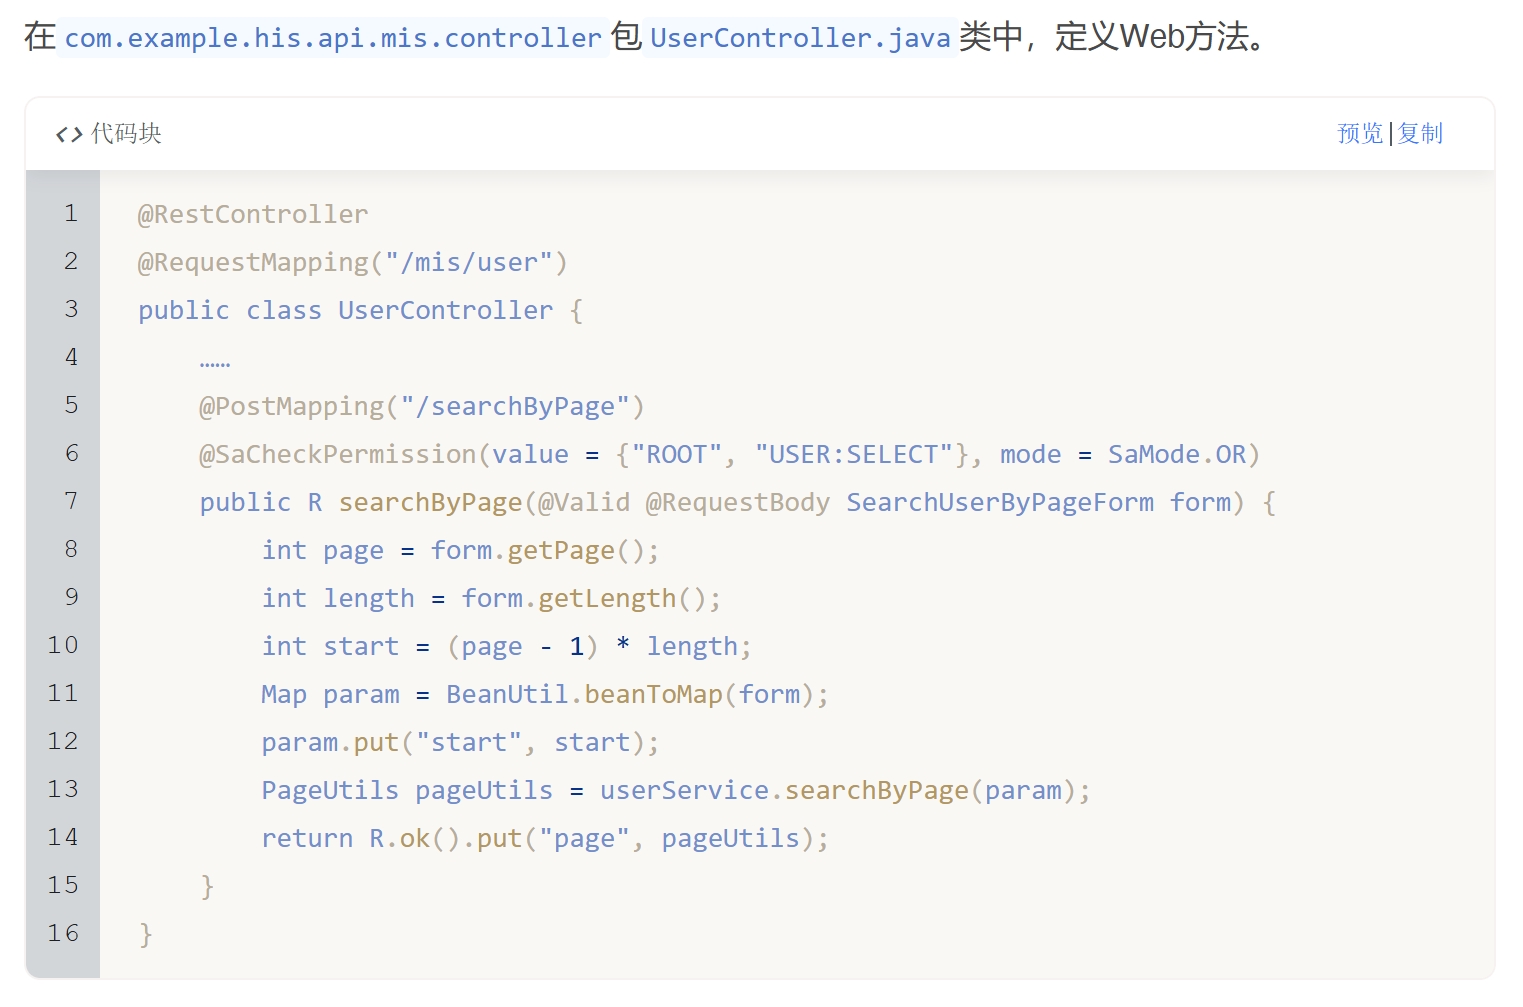Click line number 13 in the gutter

pyautogui.click(x=63, y=789)
